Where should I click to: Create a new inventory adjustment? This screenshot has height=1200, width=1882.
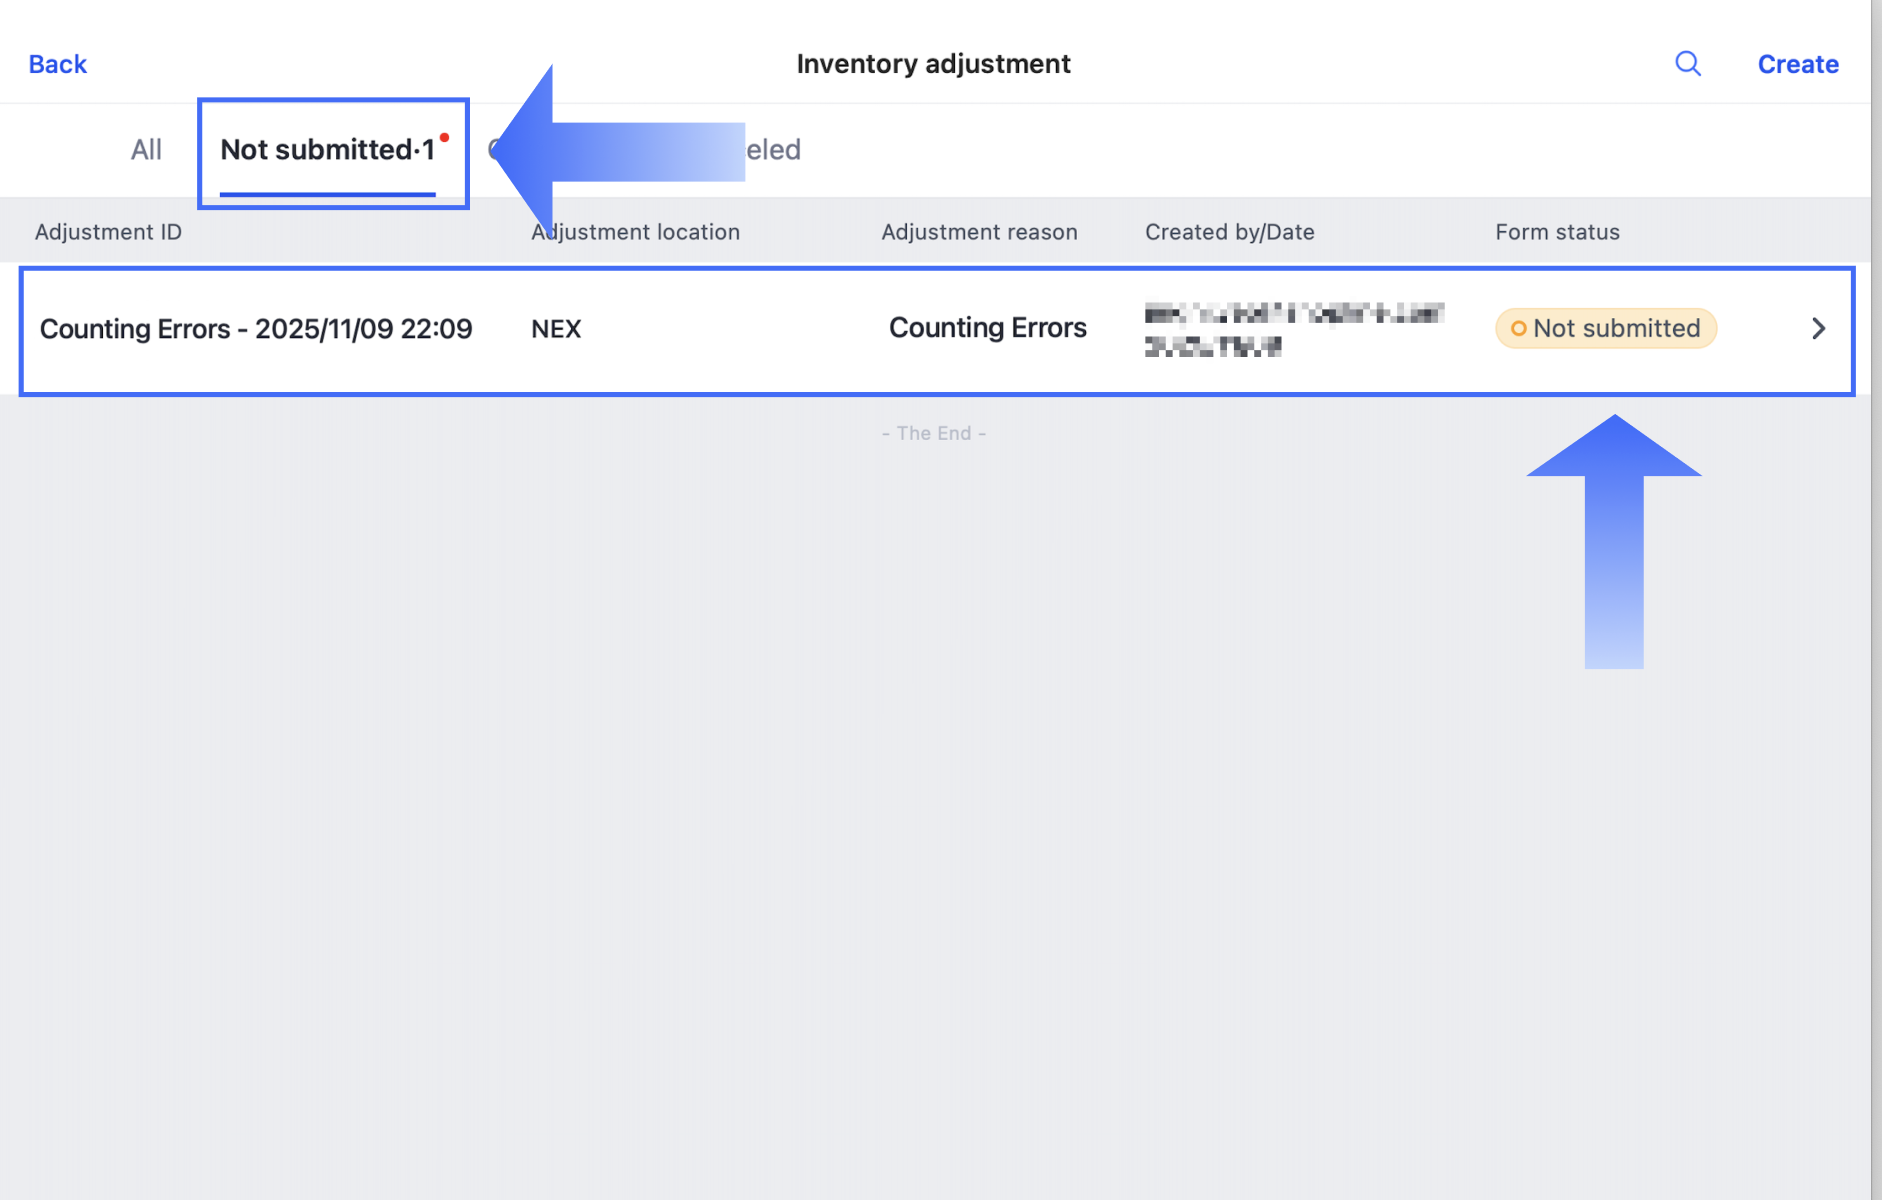[1797, 64]
